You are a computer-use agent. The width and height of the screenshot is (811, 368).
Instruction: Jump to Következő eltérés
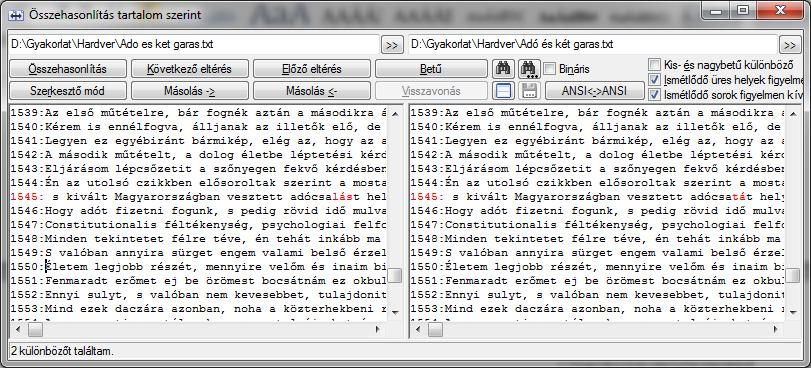pyautogui.click(x=190, y=68)
